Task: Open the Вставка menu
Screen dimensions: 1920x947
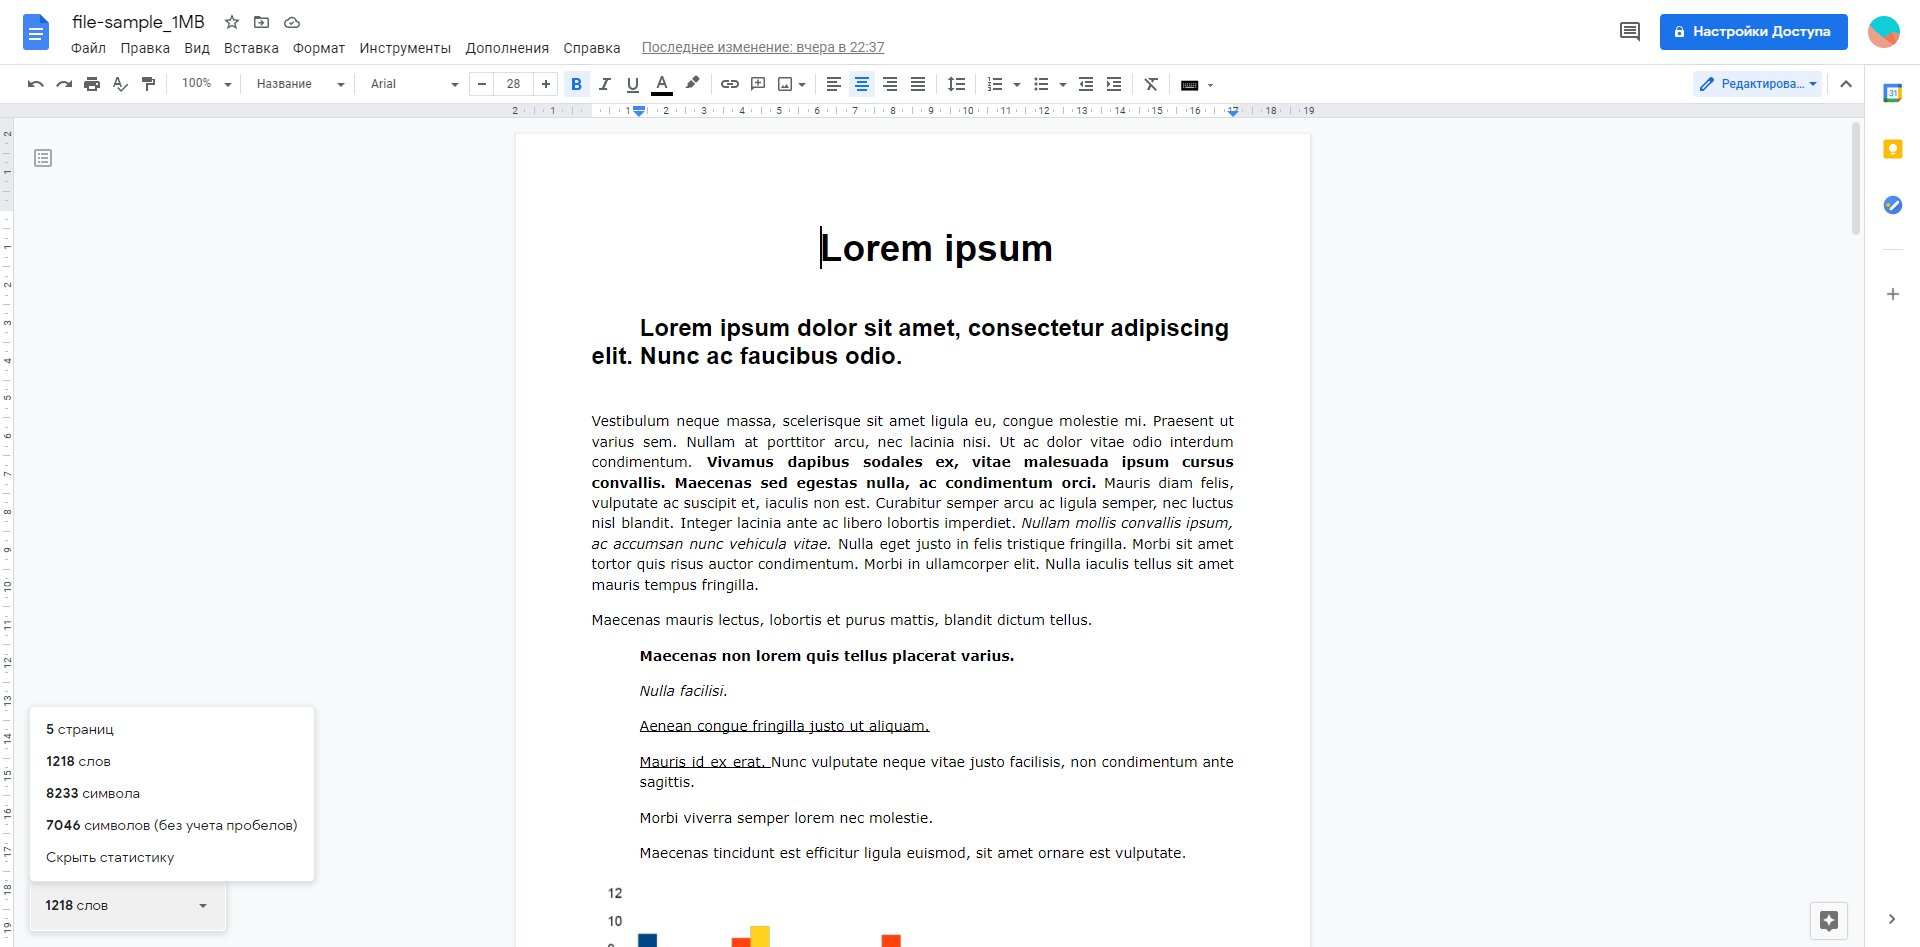Action: pos(251,48)
